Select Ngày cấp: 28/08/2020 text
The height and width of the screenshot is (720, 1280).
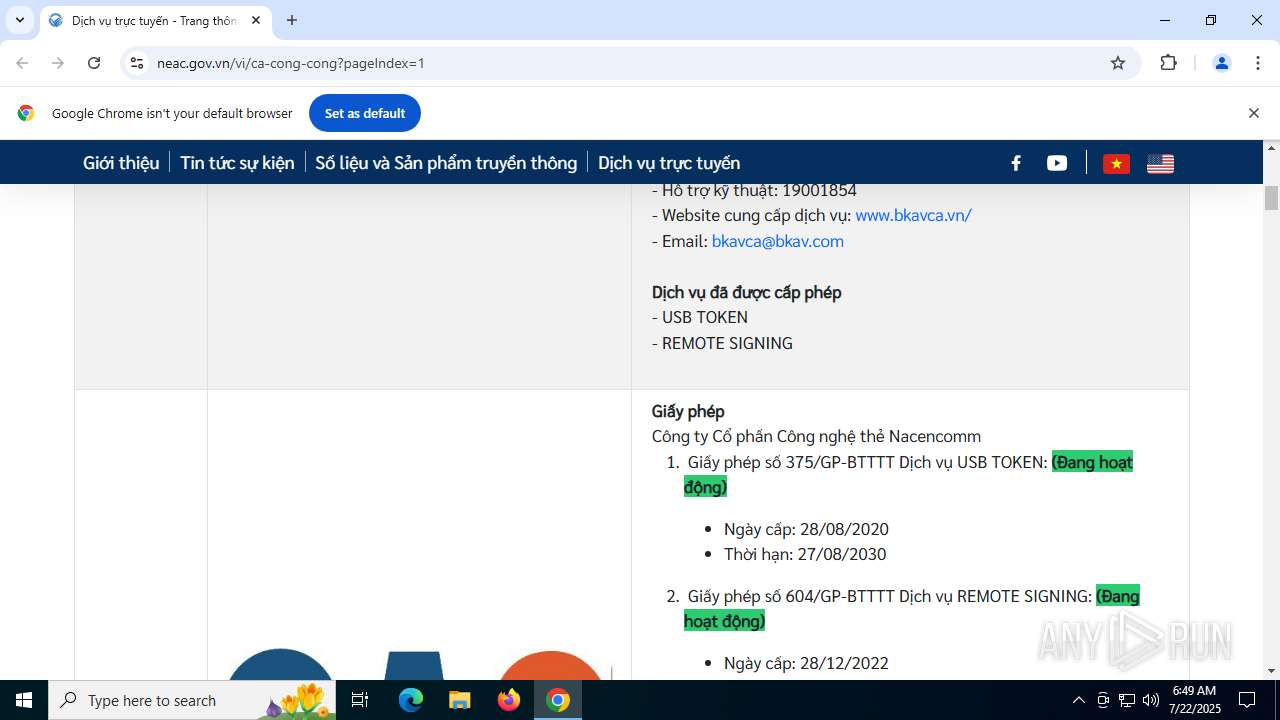click(806, 529)
